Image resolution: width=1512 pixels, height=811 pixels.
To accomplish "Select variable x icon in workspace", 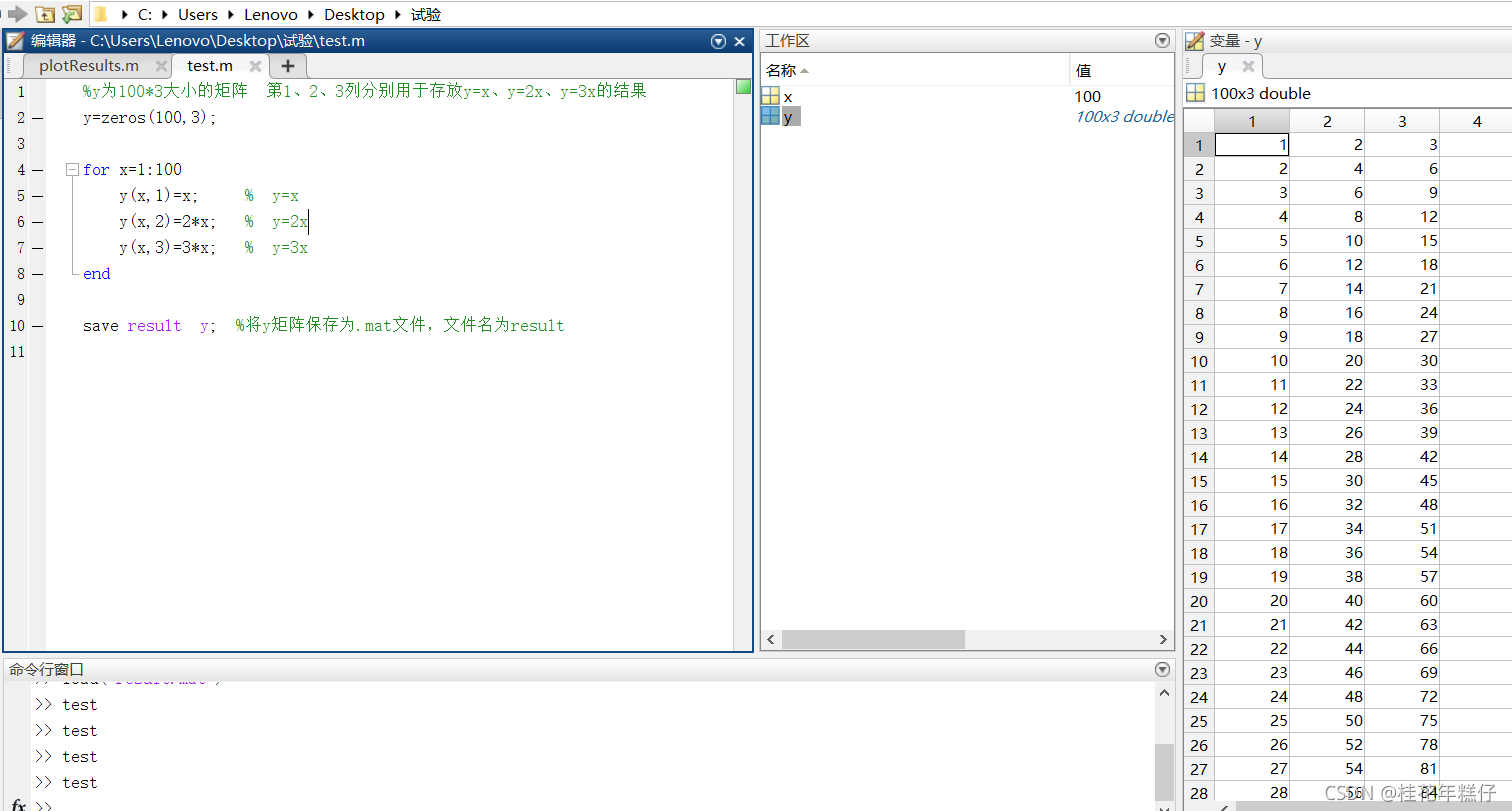I will (x=770, y=96).
